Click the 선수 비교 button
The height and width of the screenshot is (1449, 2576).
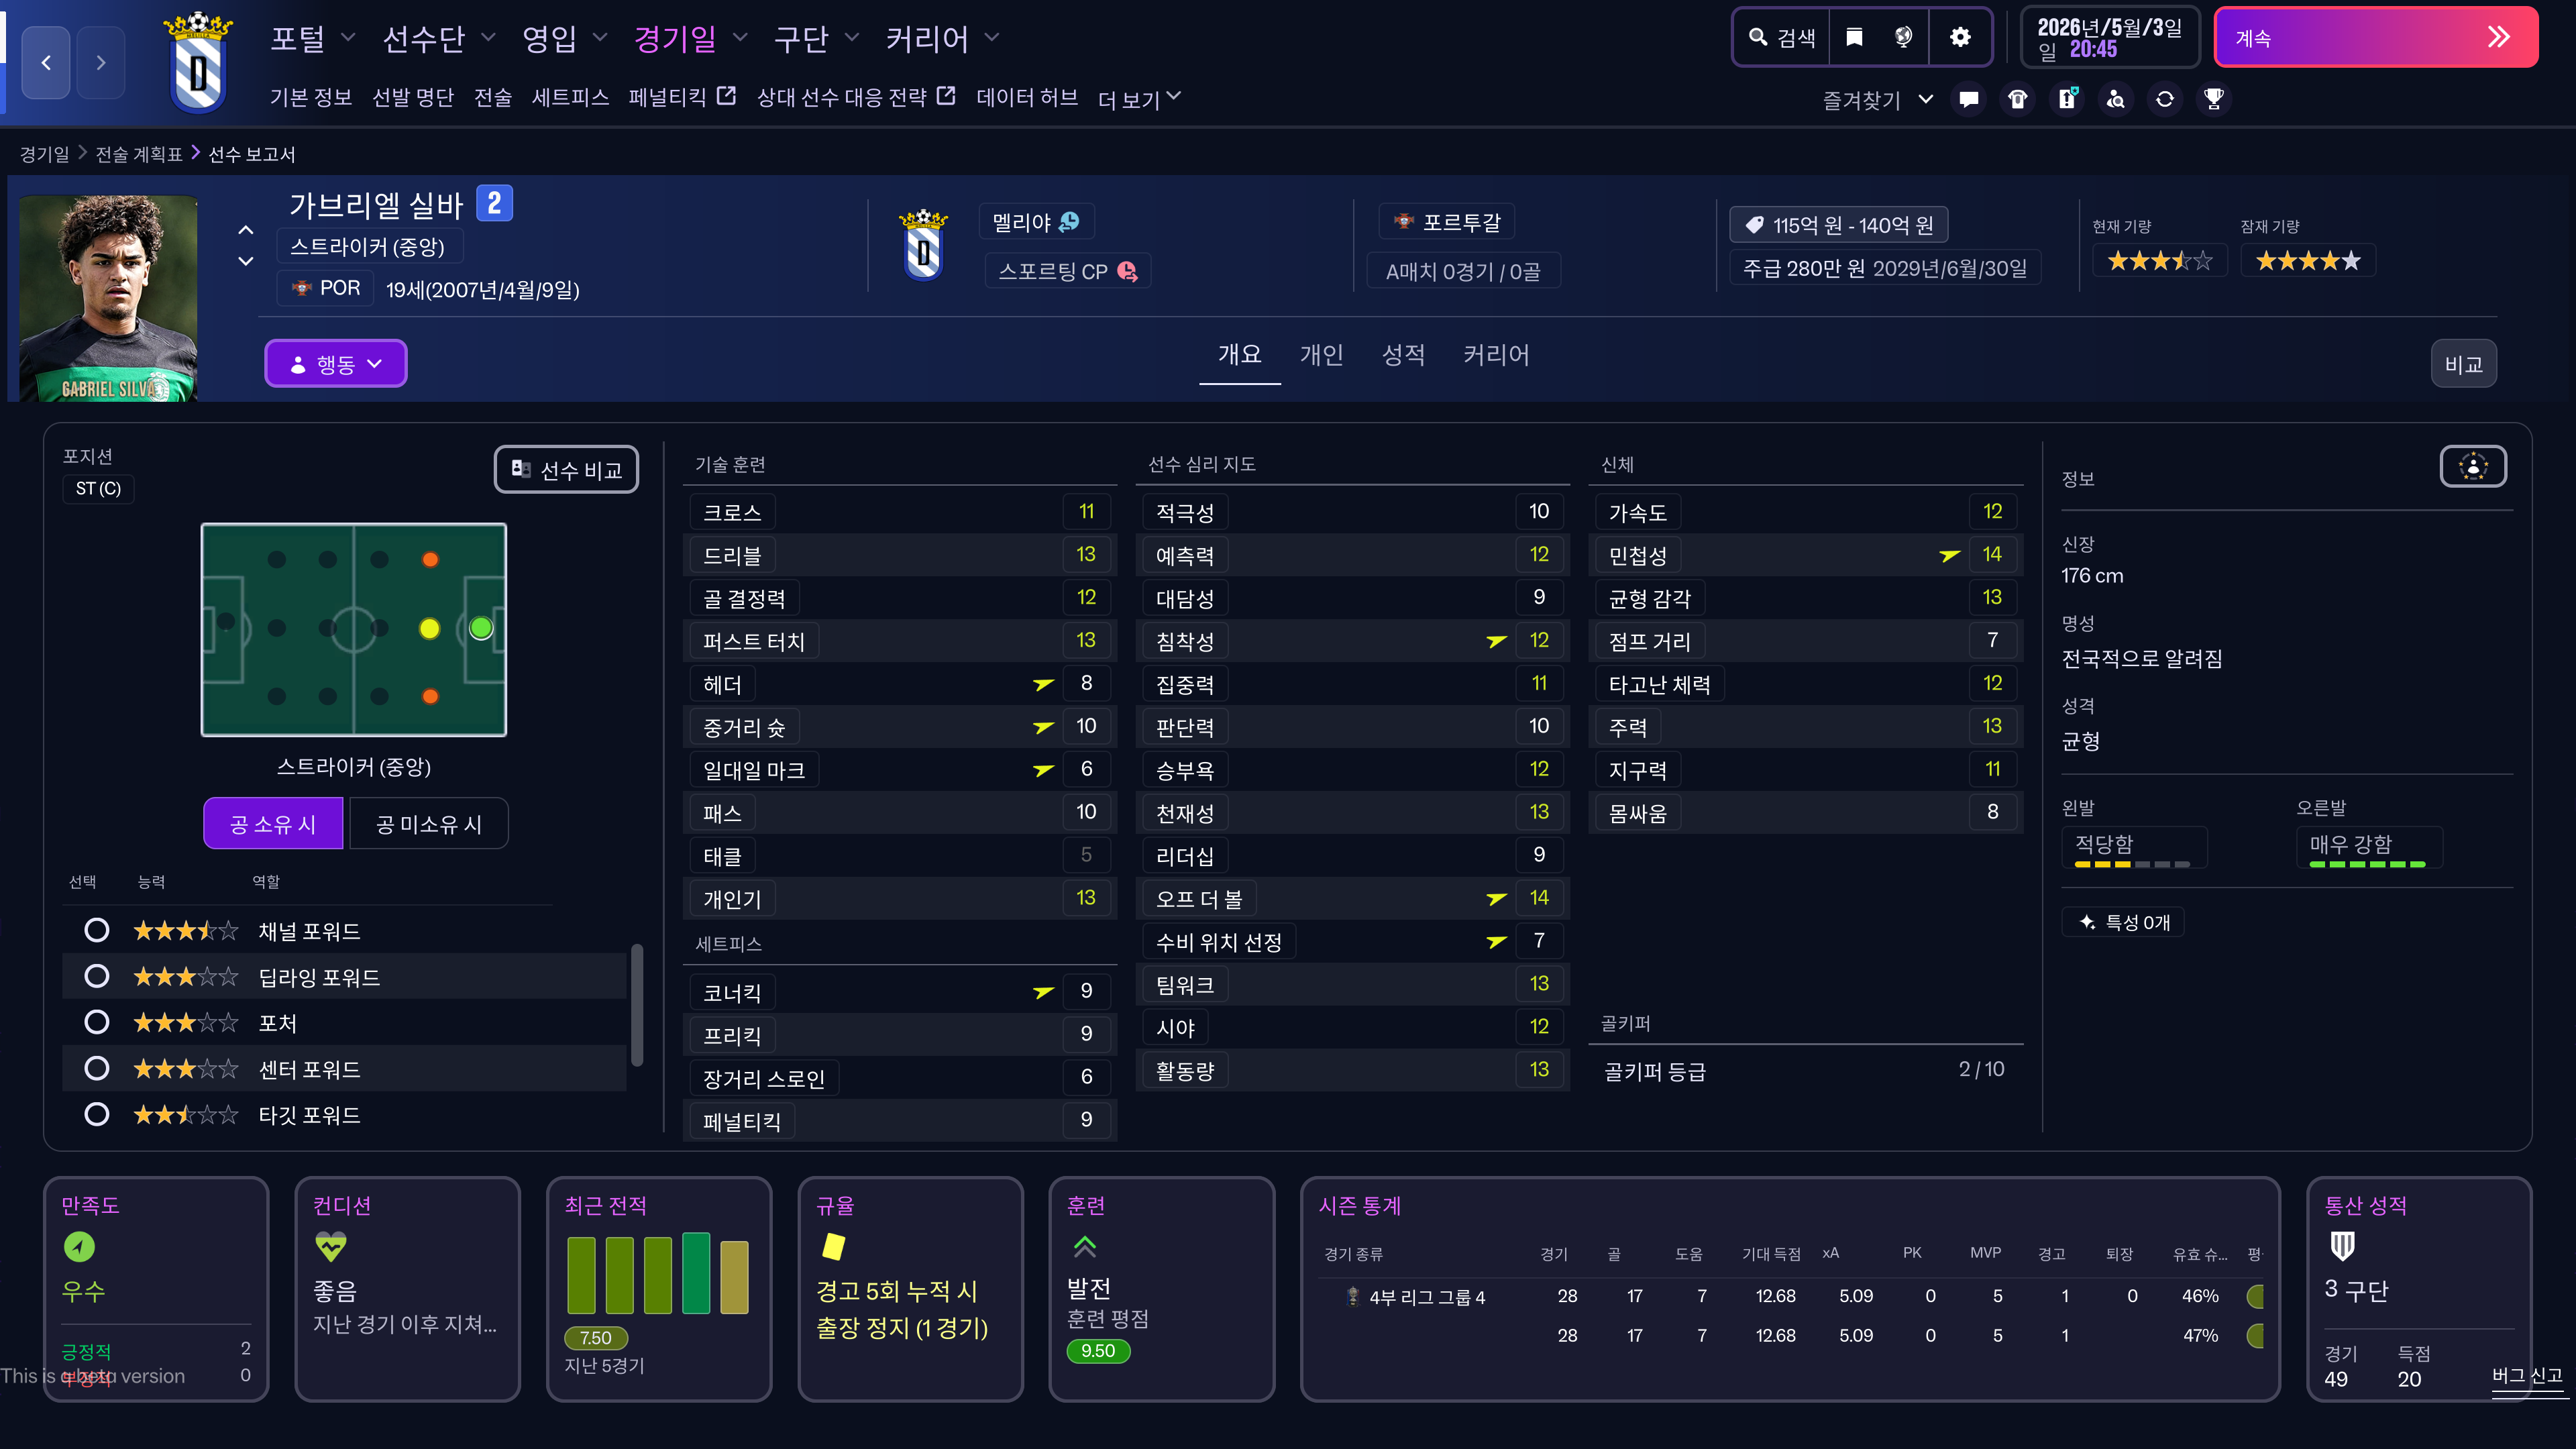pos(566,470)
